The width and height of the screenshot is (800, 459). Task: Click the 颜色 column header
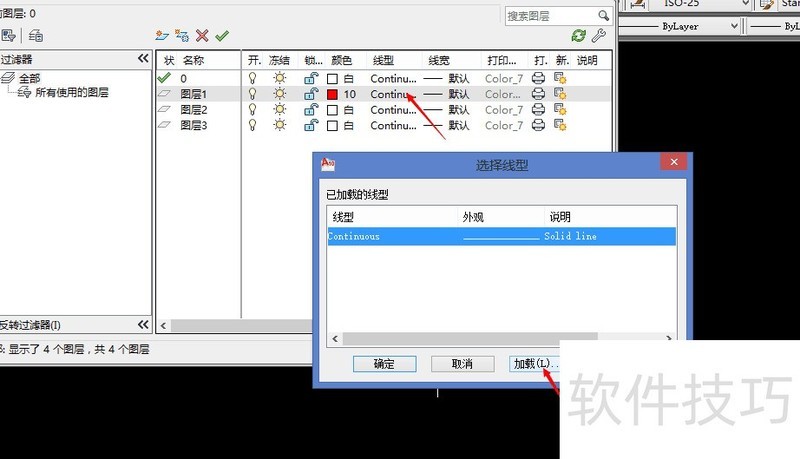click(341, 60)
